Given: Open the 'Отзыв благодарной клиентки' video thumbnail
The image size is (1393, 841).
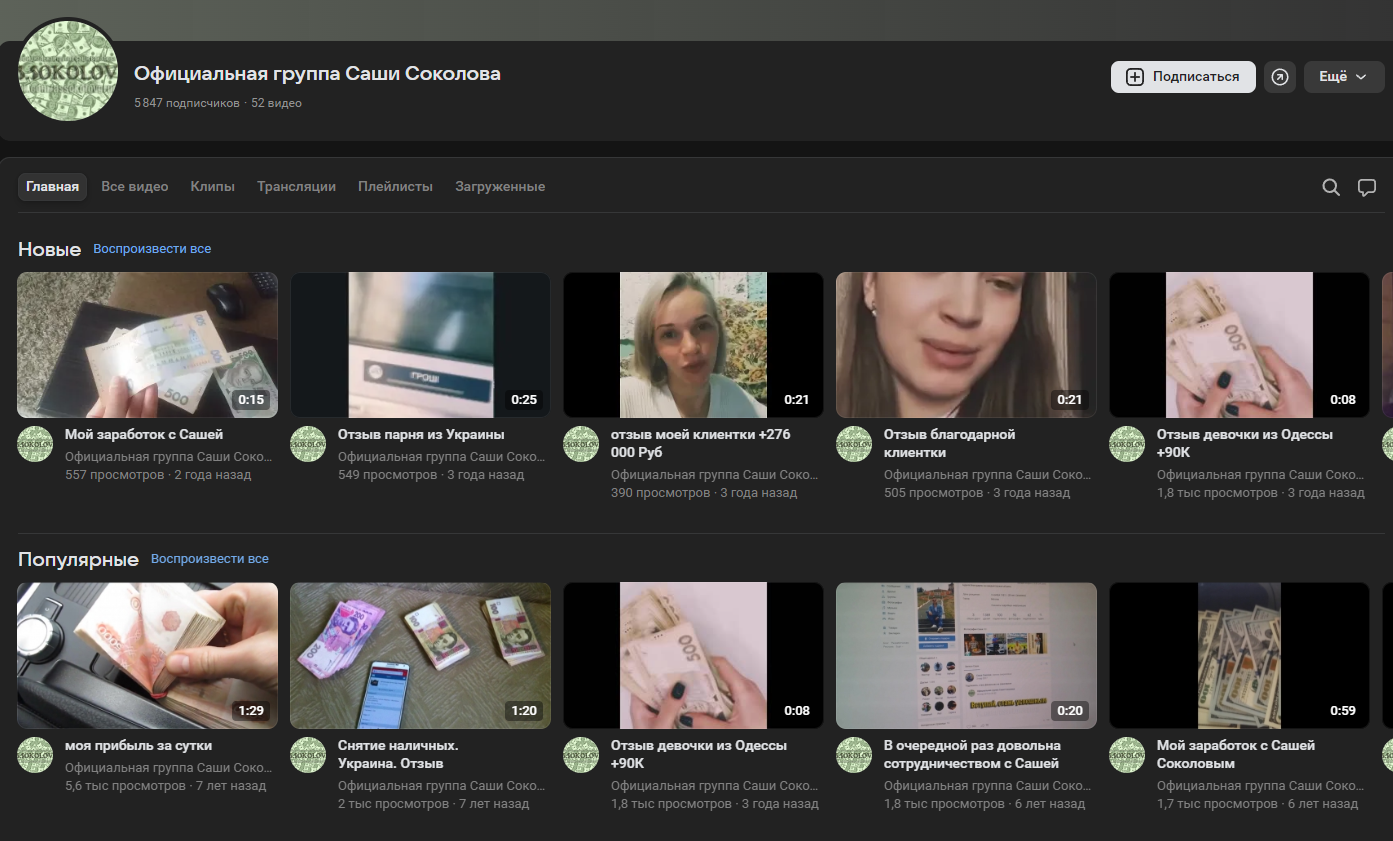Looking at the screenshot, I should [x=966, y=345].
